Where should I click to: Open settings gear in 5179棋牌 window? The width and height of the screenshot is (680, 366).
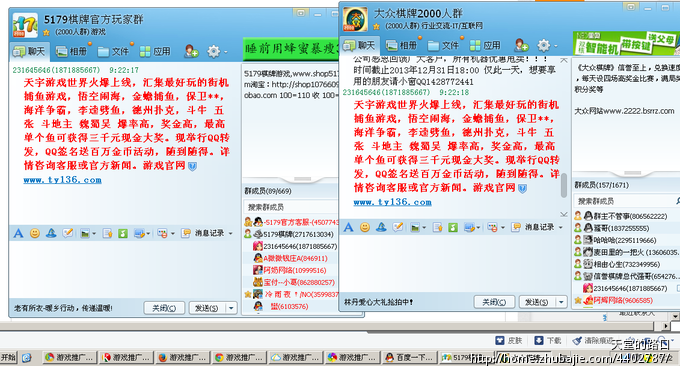[213, 52]
